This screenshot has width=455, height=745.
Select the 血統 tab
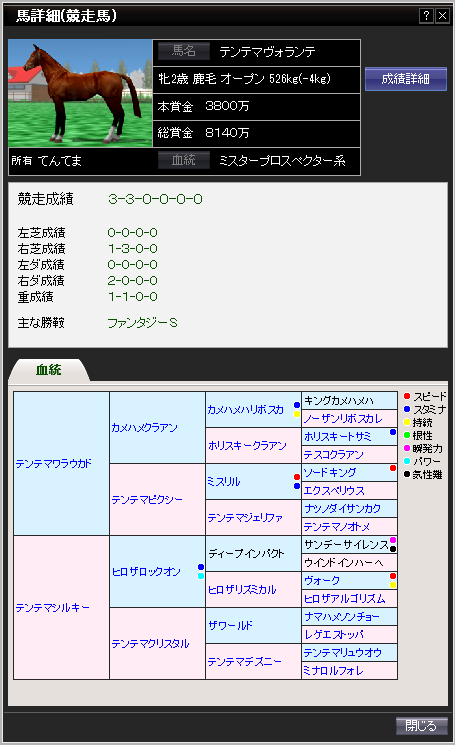pyautogui.click(x=48, y=370)
